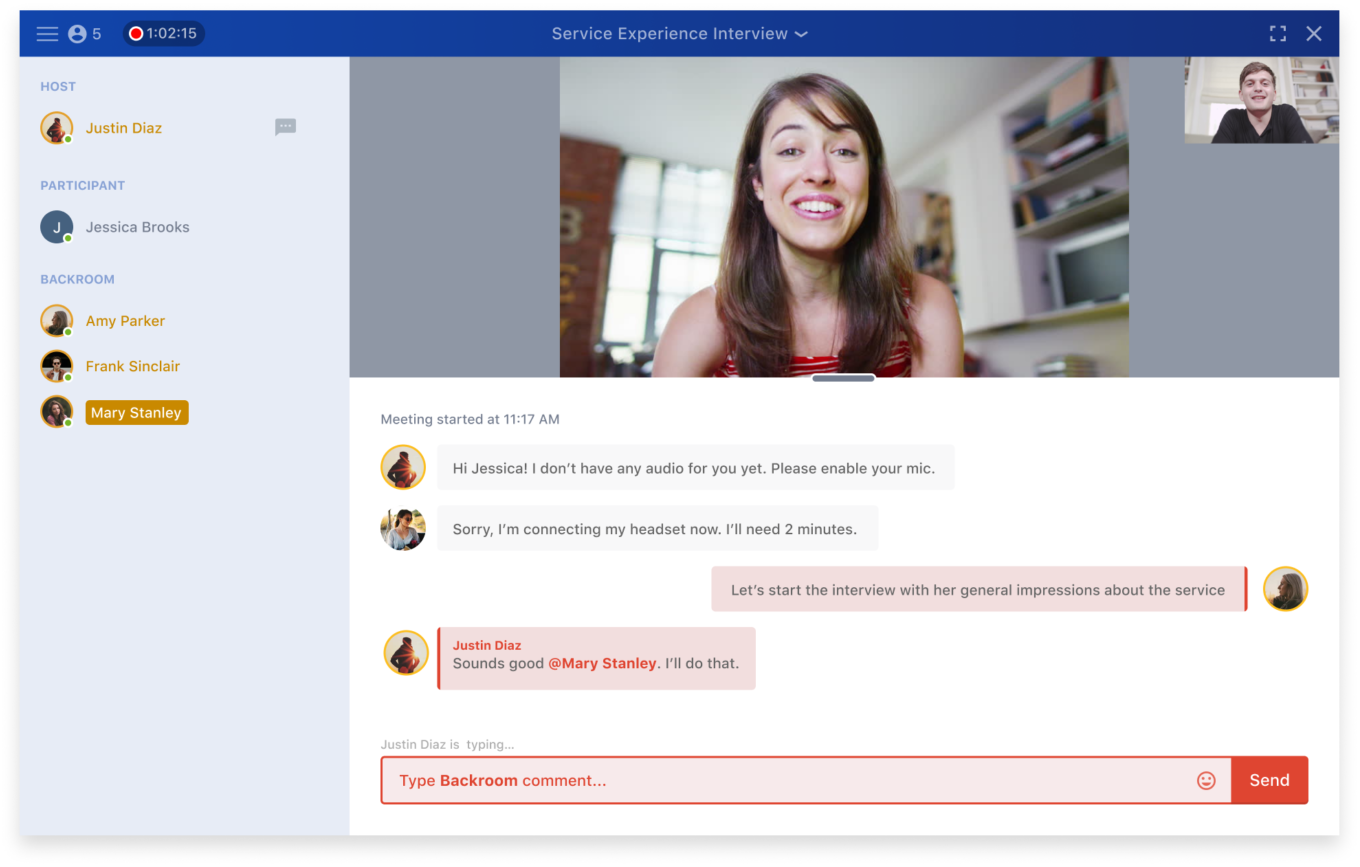
Task: Click the BACKROOM section label
Action: (x=77, y=280)
